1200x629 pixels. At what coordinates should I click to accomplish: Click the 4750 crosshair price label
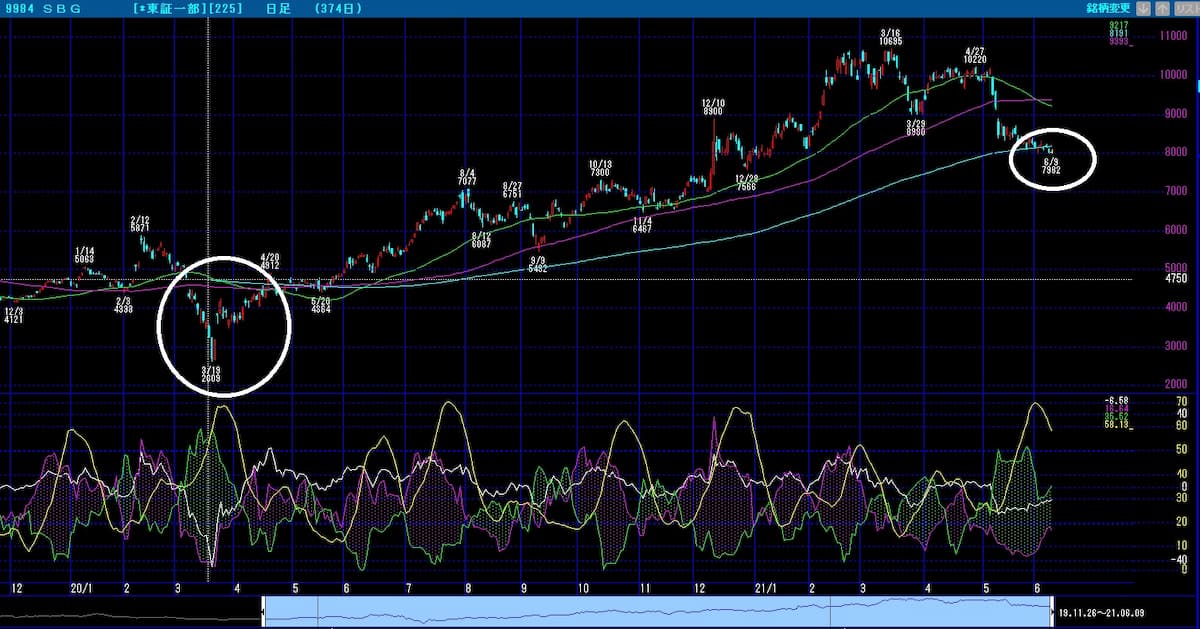tap(1148, 281)
